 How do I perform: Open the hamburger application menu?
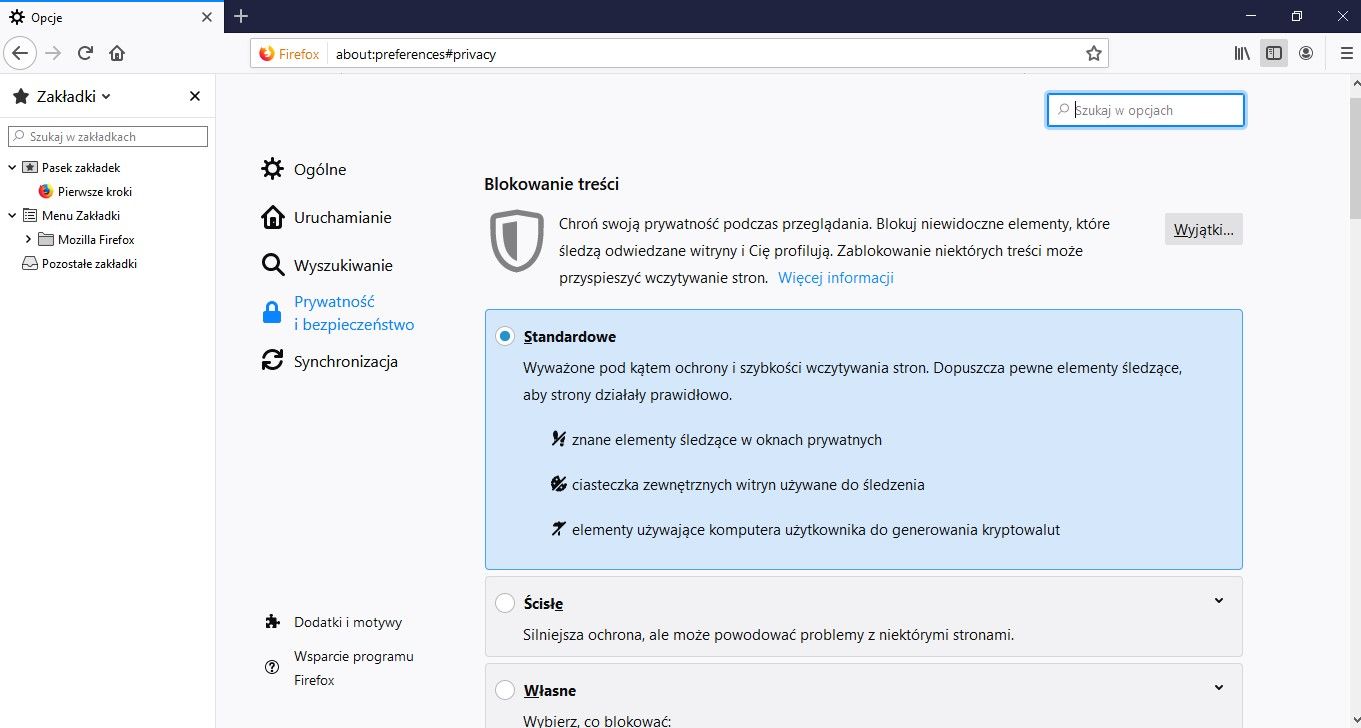coord(1345,53)
